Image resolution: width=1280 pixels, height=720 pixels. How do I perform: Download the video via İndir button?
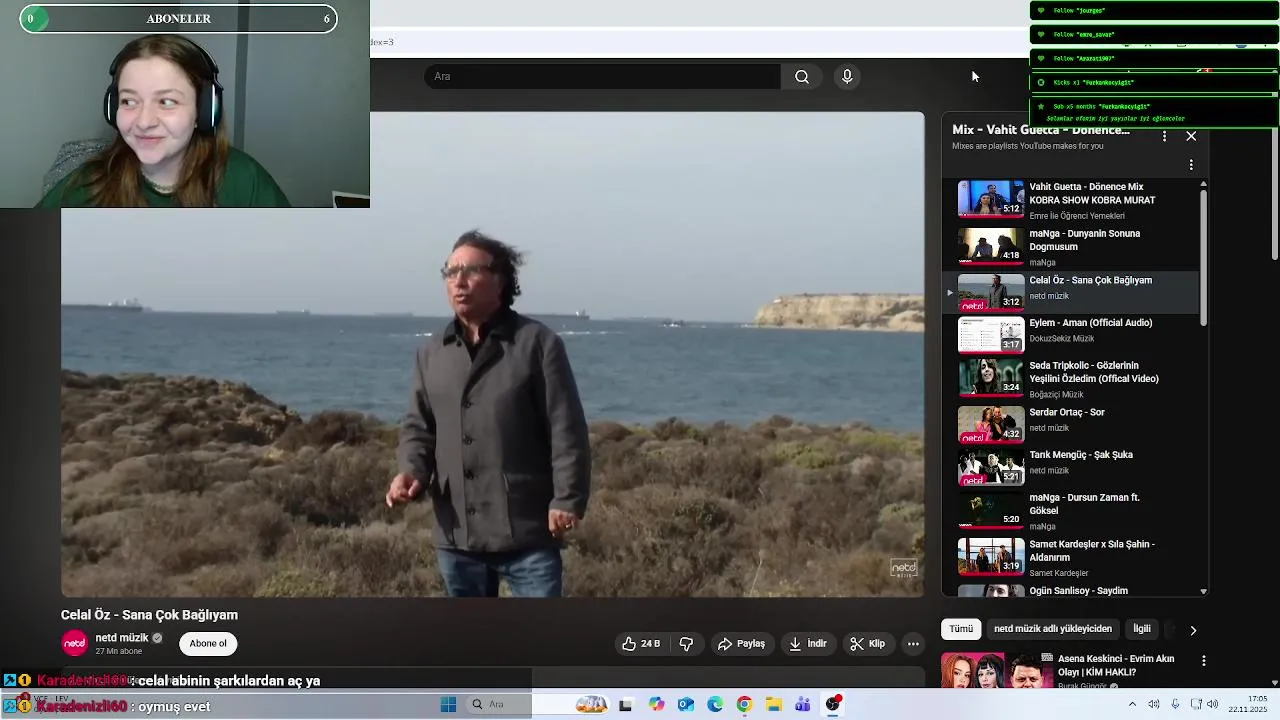pyautogui.click(x=808, y=644)
